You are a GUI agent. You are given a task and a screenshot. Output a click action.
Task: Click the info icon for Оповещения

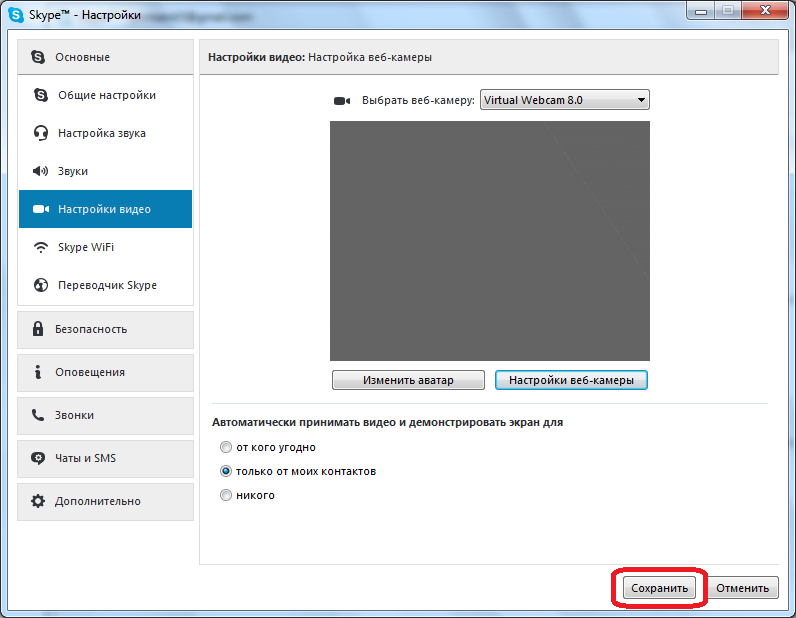pos(38,372)
